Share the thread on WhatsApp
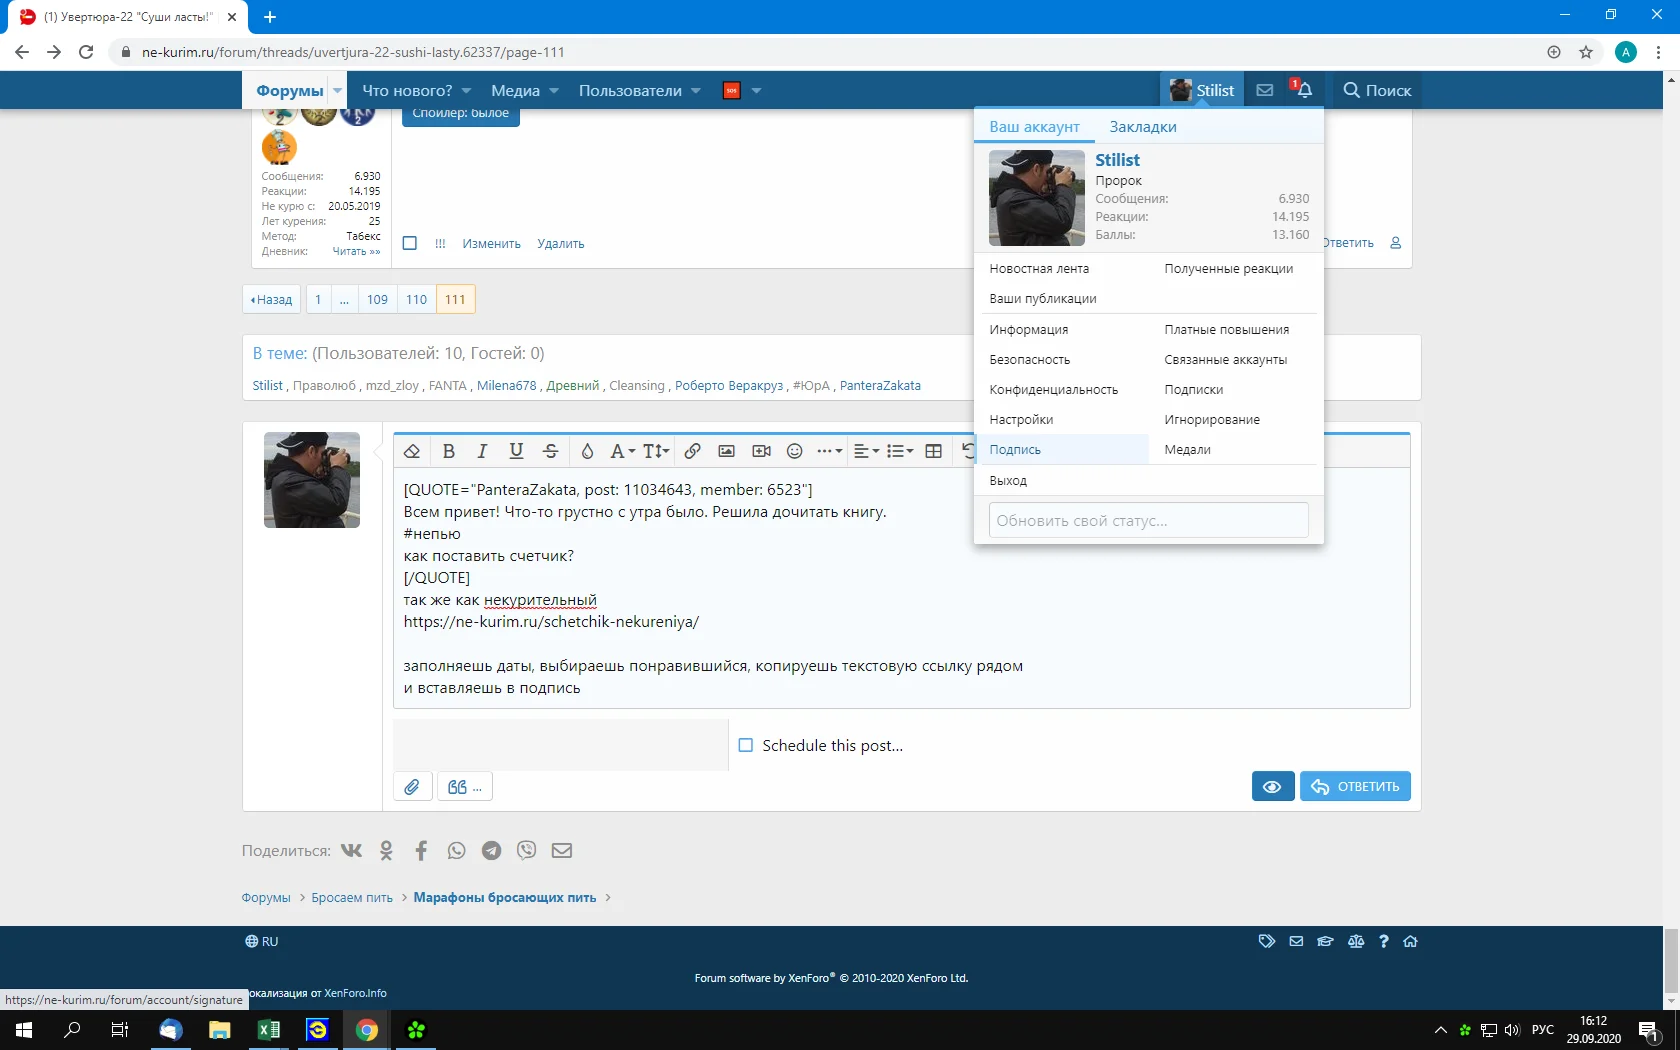 (x=456, y=851)
